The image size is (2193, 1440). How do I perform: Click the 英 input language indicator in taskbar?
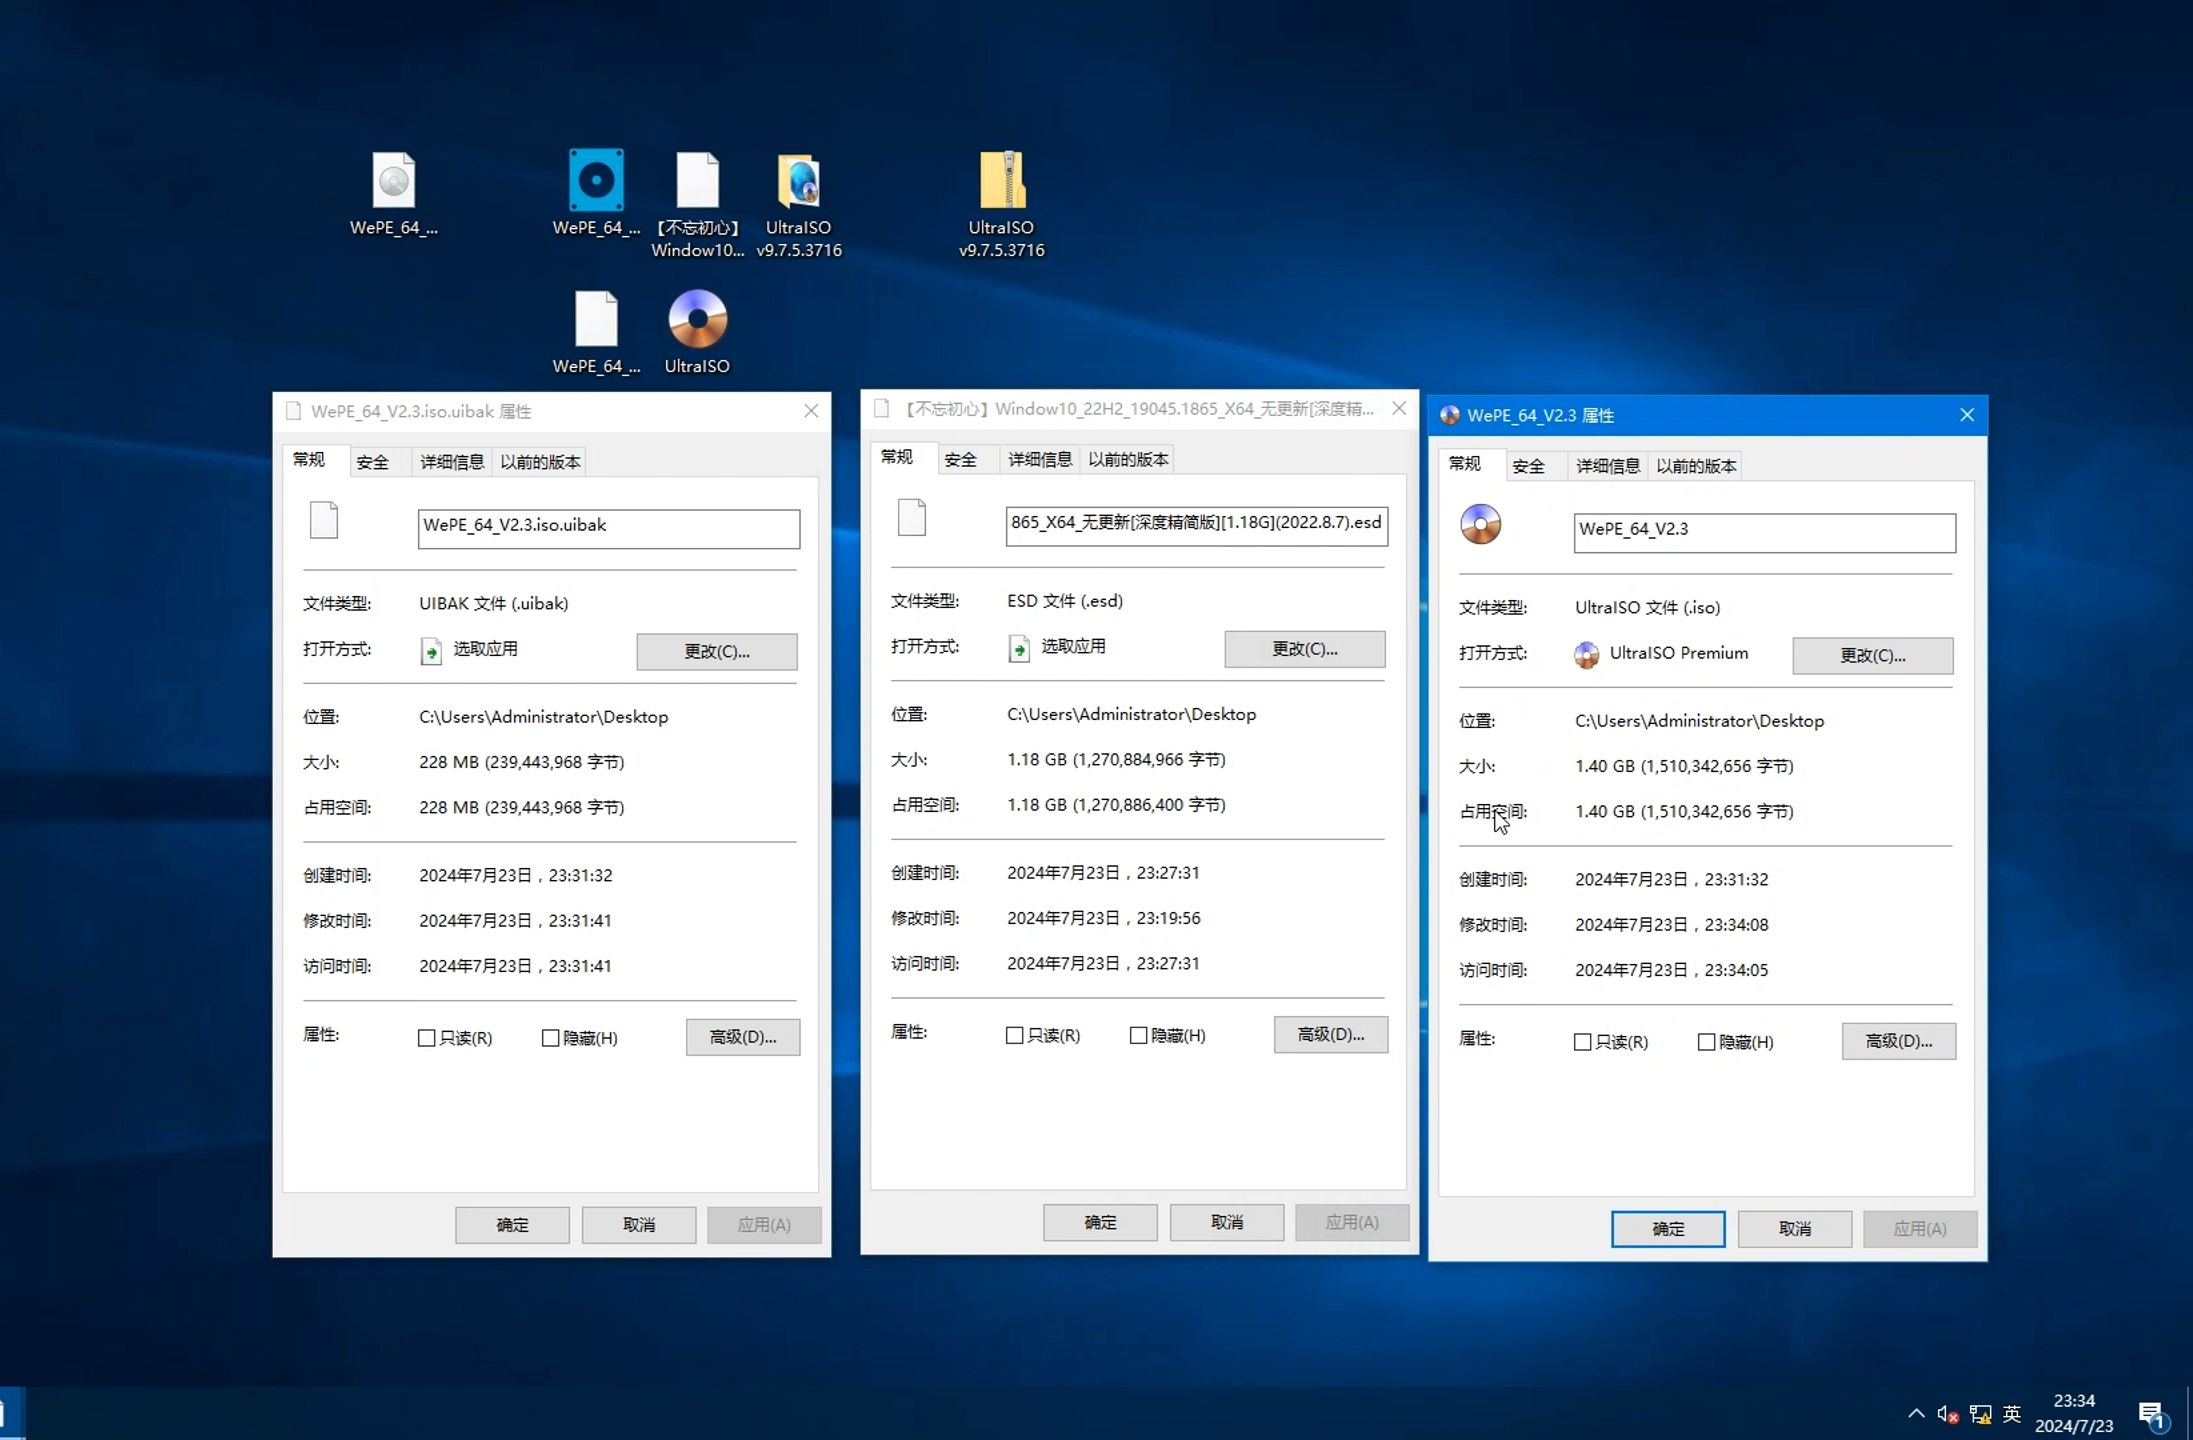point(2012,1414)
